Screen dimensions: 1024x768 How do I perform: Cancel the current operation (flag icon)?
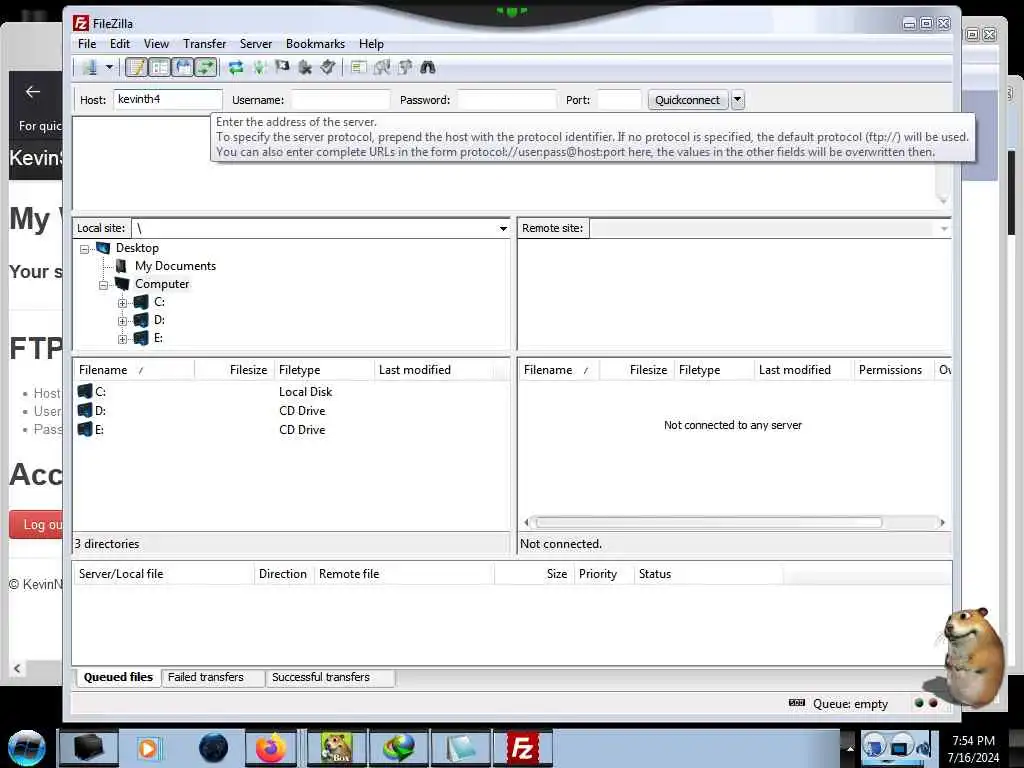(282, 67)
